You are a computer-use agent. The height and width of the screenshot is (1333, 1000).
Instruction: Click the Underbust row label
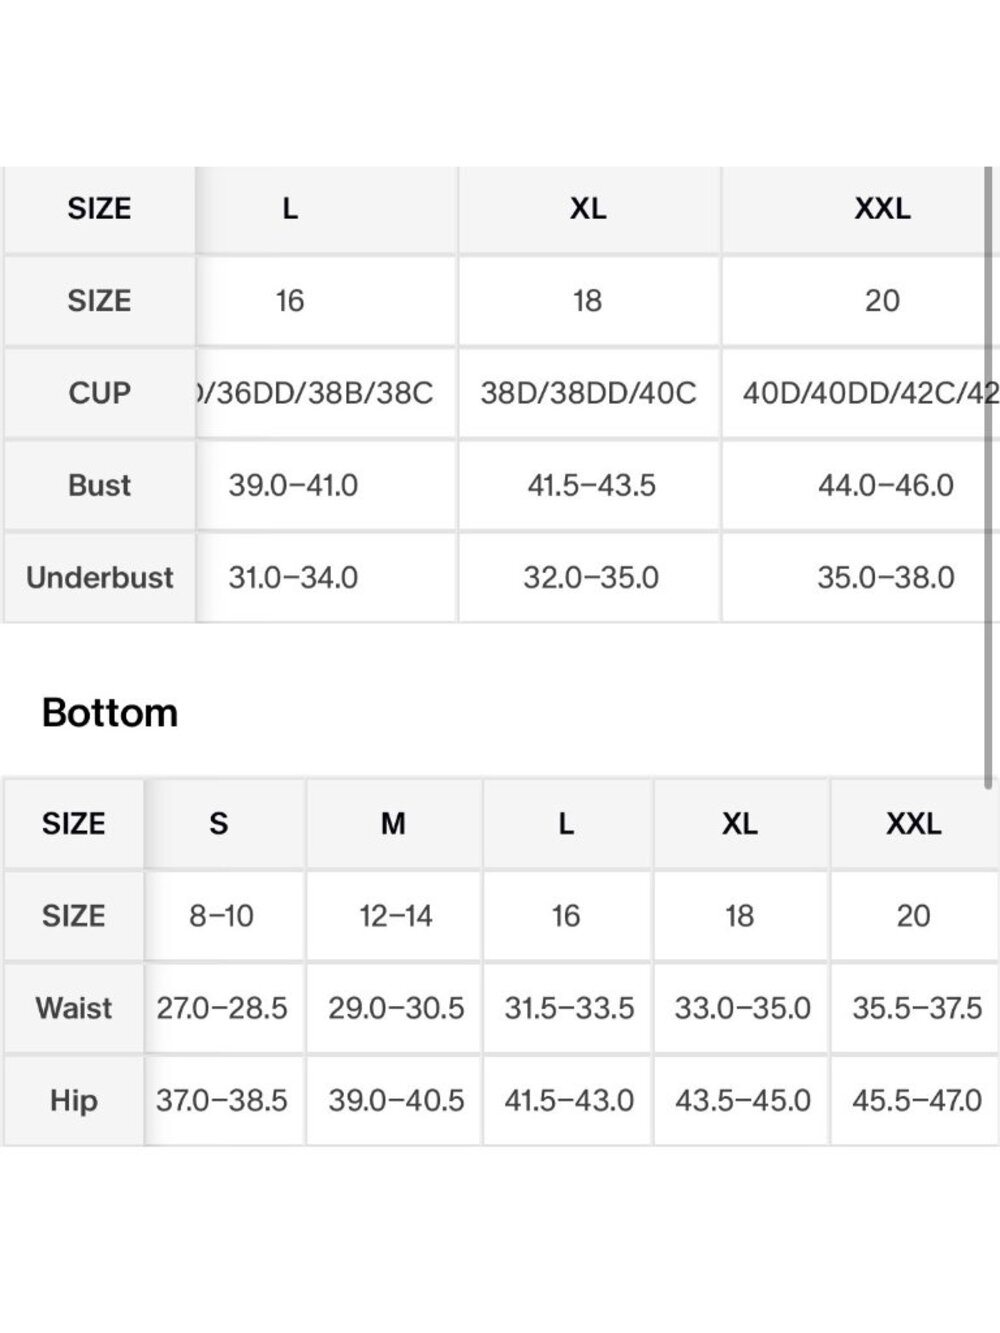click(99, 577)
